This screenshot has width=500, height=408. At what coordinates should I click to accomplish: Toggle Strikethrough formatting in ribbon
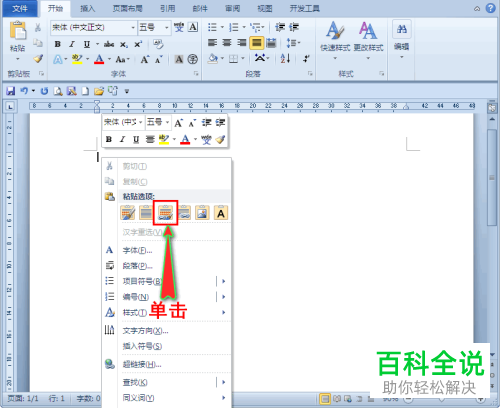coord(109,44)
